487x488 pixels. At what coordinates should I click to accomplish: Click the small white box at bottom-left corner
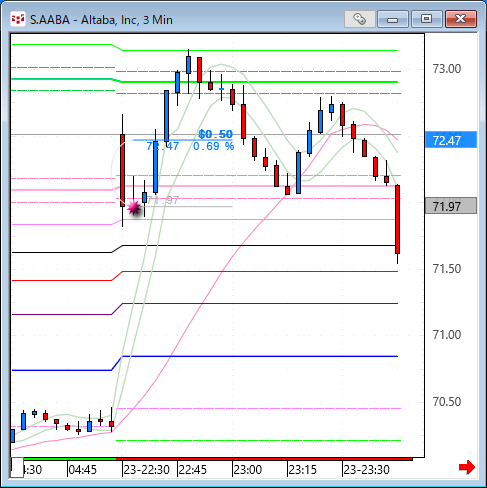click(17, 468)
